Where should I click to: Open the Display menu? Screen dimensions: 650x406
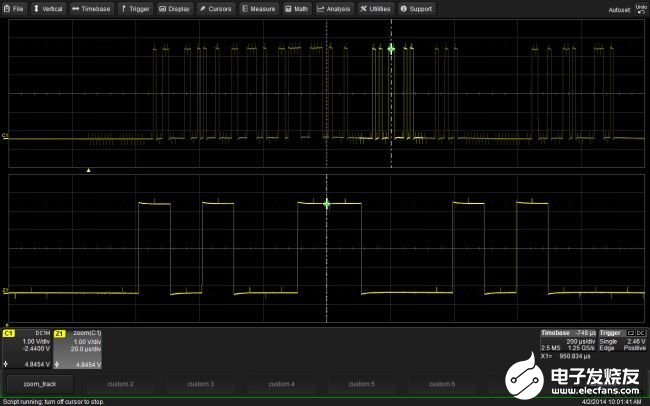(175, 9)
